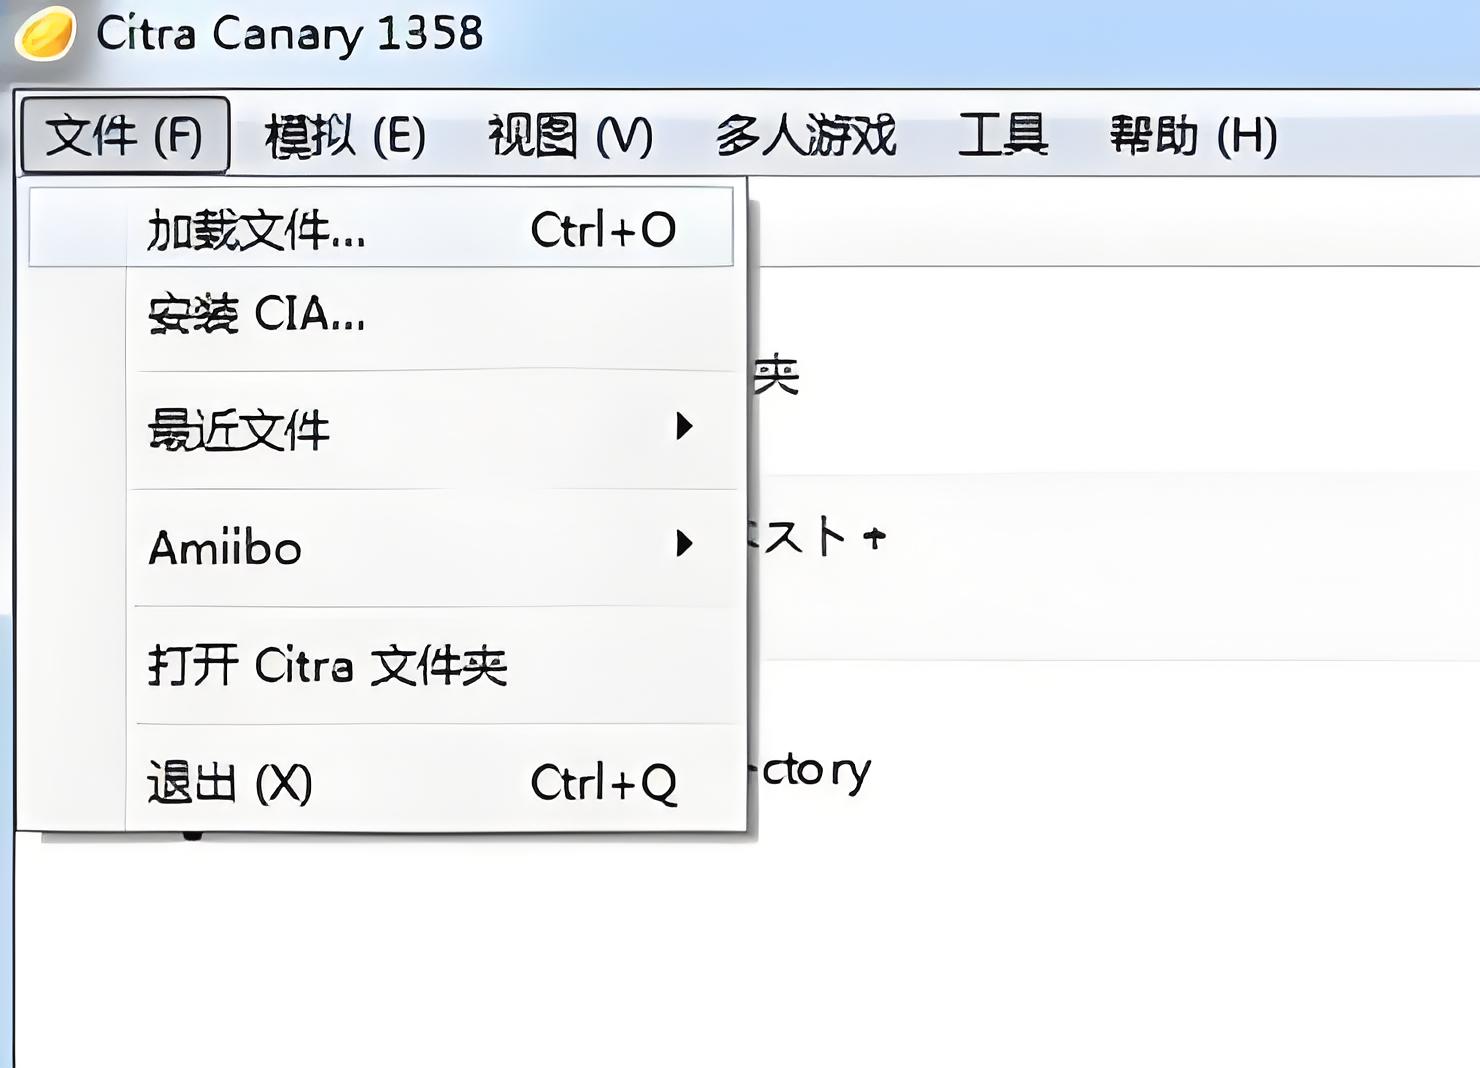Open the 视图 (V) menu
Image resolution: width=1480 pixels, height=1068 pixels.
tap(570, 135)
